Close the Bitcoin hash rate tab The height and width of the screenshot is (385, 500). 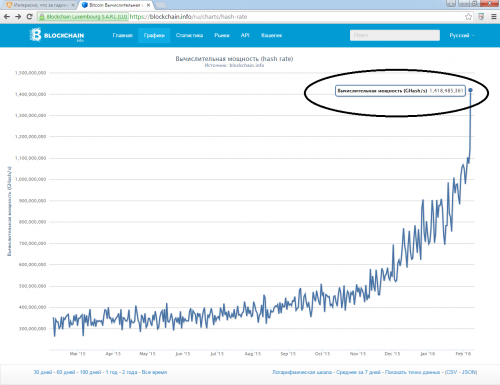click(x=149, y=5)
